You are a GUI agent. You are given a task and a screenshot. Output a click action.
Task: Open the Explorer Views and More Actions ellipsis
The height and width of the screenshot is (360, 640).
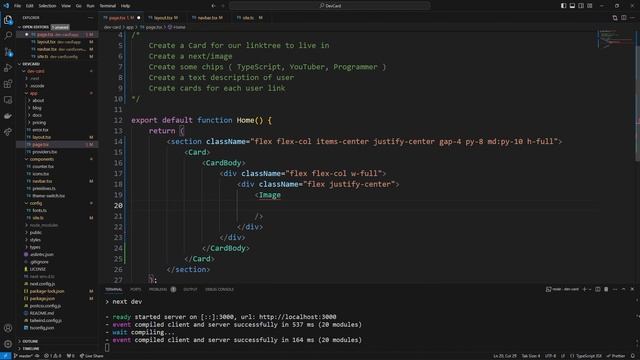[x=90, y=18]
